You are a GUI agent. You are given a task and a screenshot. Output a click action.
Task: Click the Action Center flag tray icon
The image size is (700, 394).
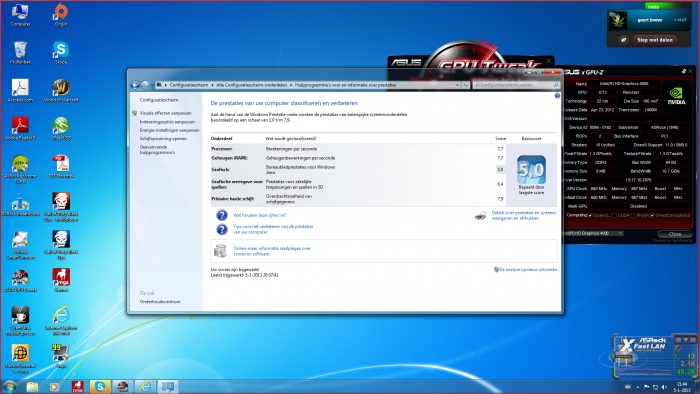pyautogui.click(x=646, y=387)
